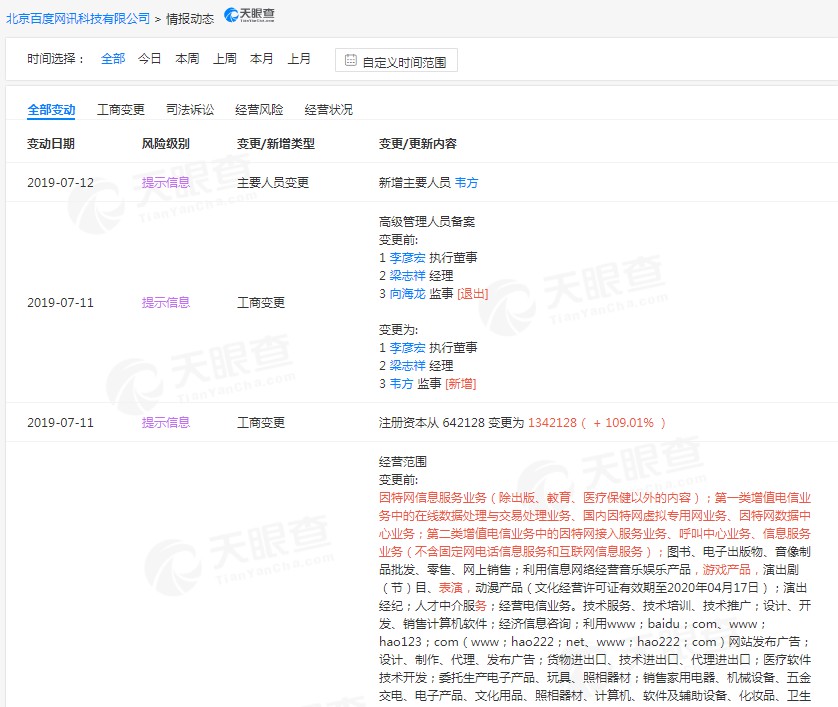
Task: Open 北京百度网讯科技有限公司 breadcrumb link
Action: point(78,19)
